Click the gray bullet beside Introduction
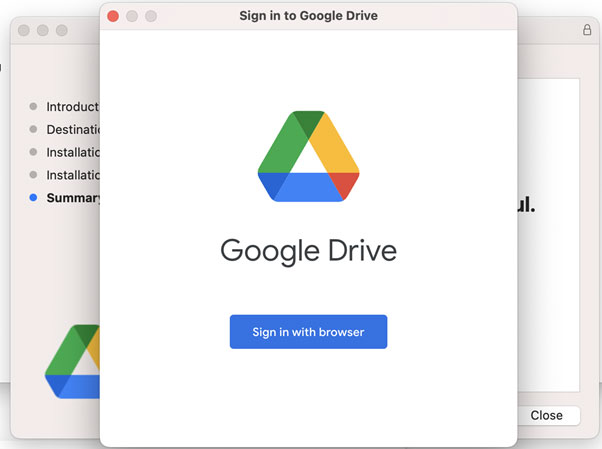The width and height of the screenshot is (602, 449). [33, 107]
